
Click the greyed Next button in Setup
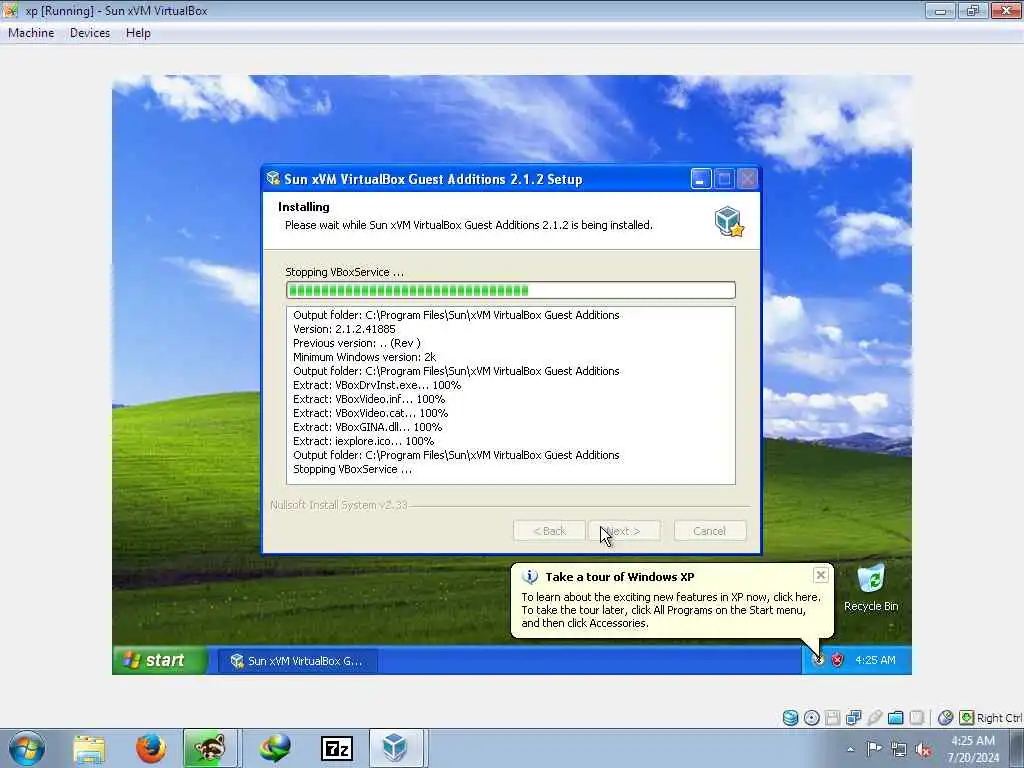point(624,531)
